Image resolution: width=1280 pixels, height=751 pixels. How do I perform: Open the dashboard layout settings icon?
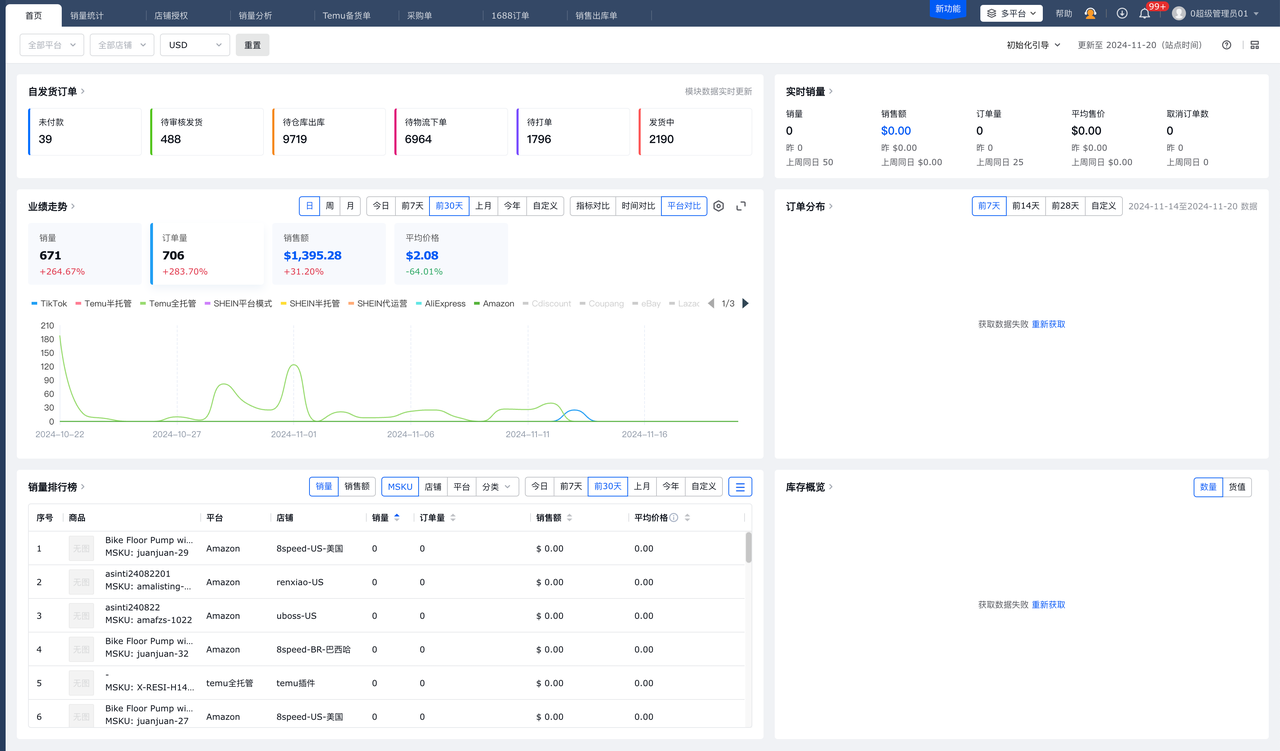coord(1255,45)
